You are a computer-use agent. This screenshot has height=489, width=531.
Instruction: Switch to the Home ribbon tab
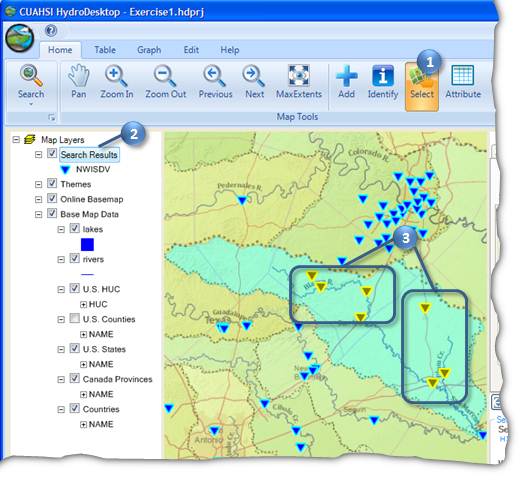[x=60, y=50]
